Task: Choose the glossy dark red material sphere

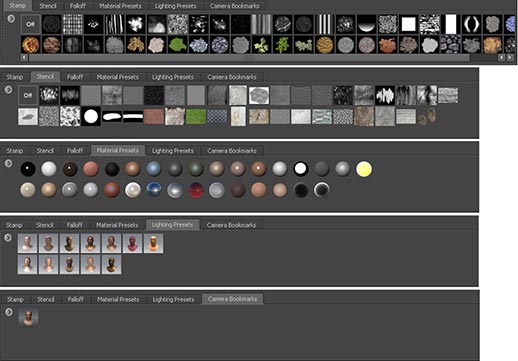Action: (x=196, y=190)
